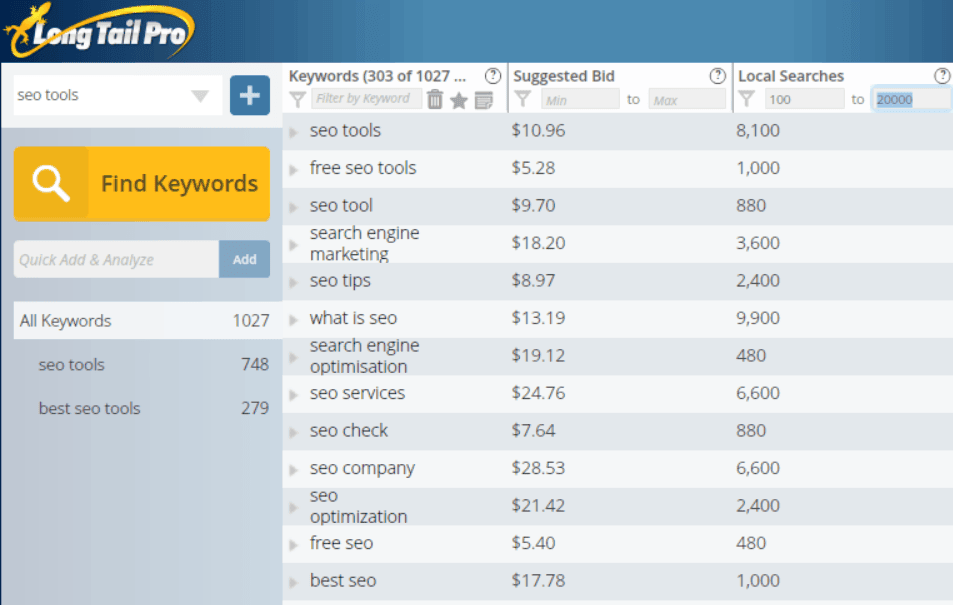Viewport: 953px width, 605px height.
Task: Focus the Quick Add & Analyze field
Action: pos(116,259)
